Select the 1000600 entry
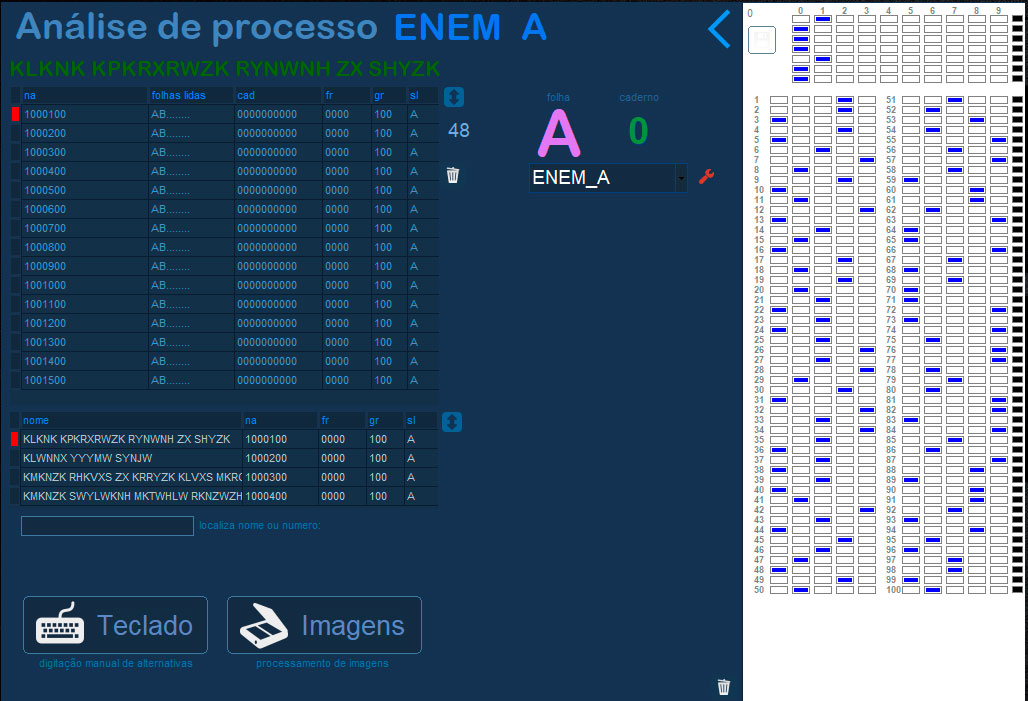Viewport: 1028px width, 701px height. point(225,209)
